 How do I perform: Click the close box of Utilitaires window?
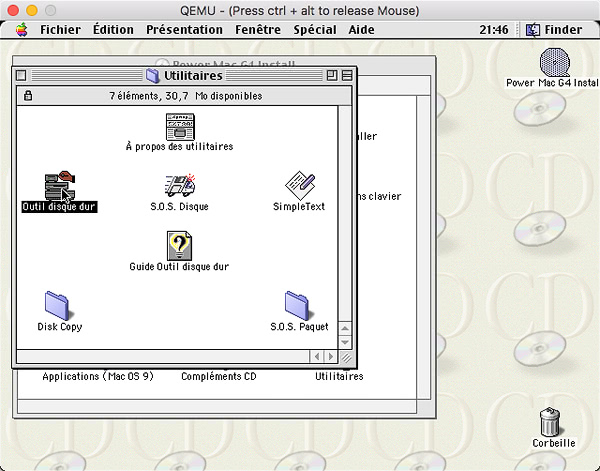[21, 75]
